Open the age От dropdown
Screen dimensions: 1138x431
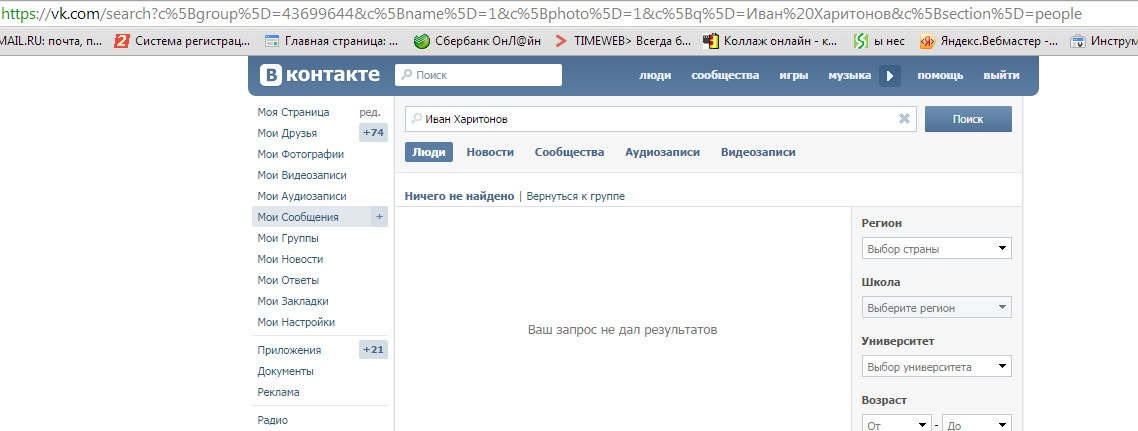(x=896, y=424)
